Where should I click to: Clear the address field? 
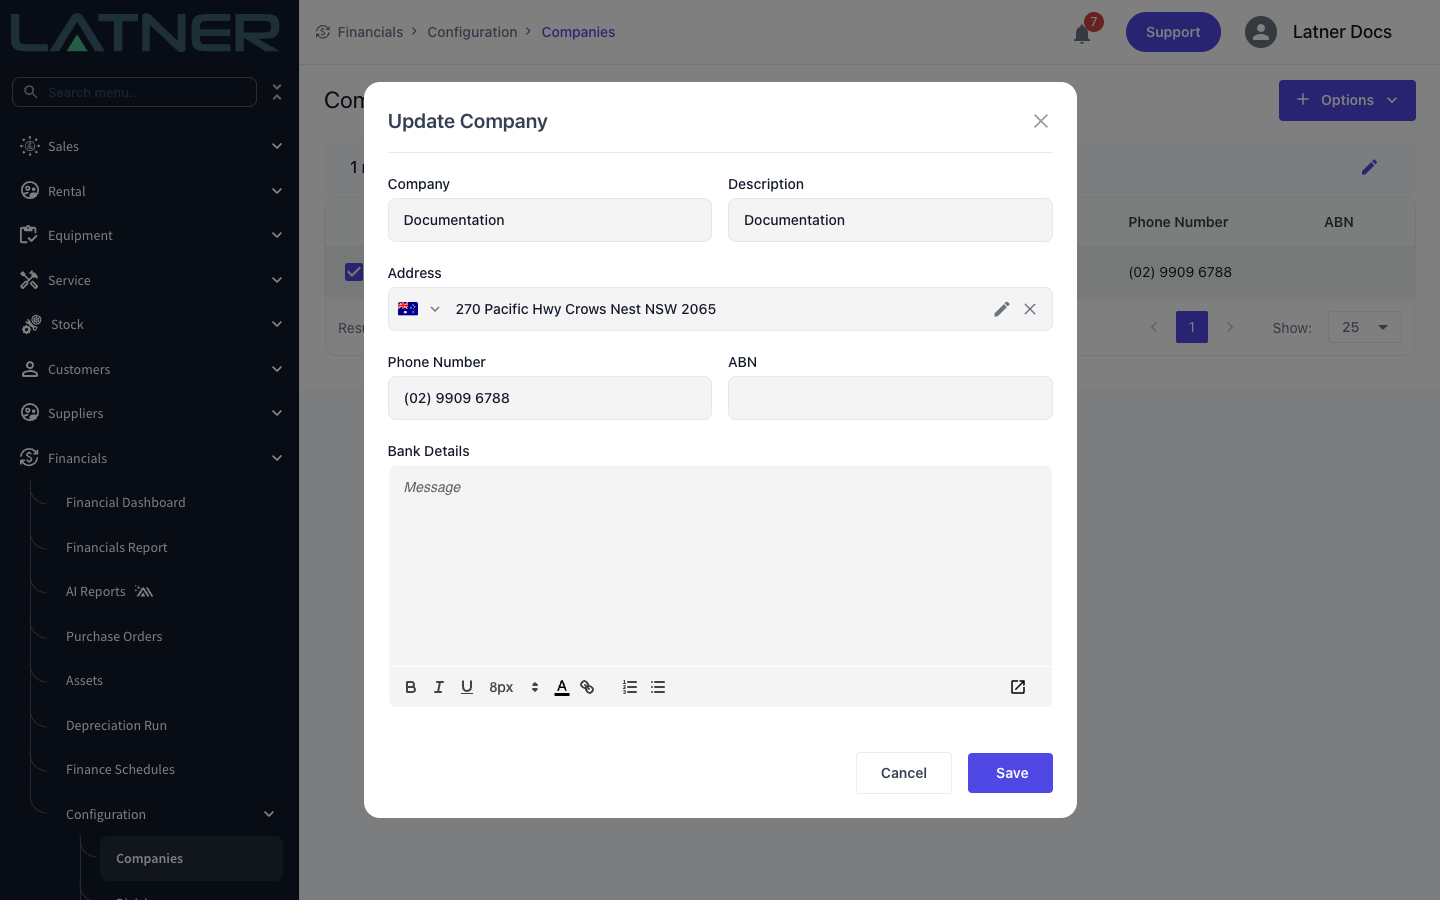[x=1030, y=309]
